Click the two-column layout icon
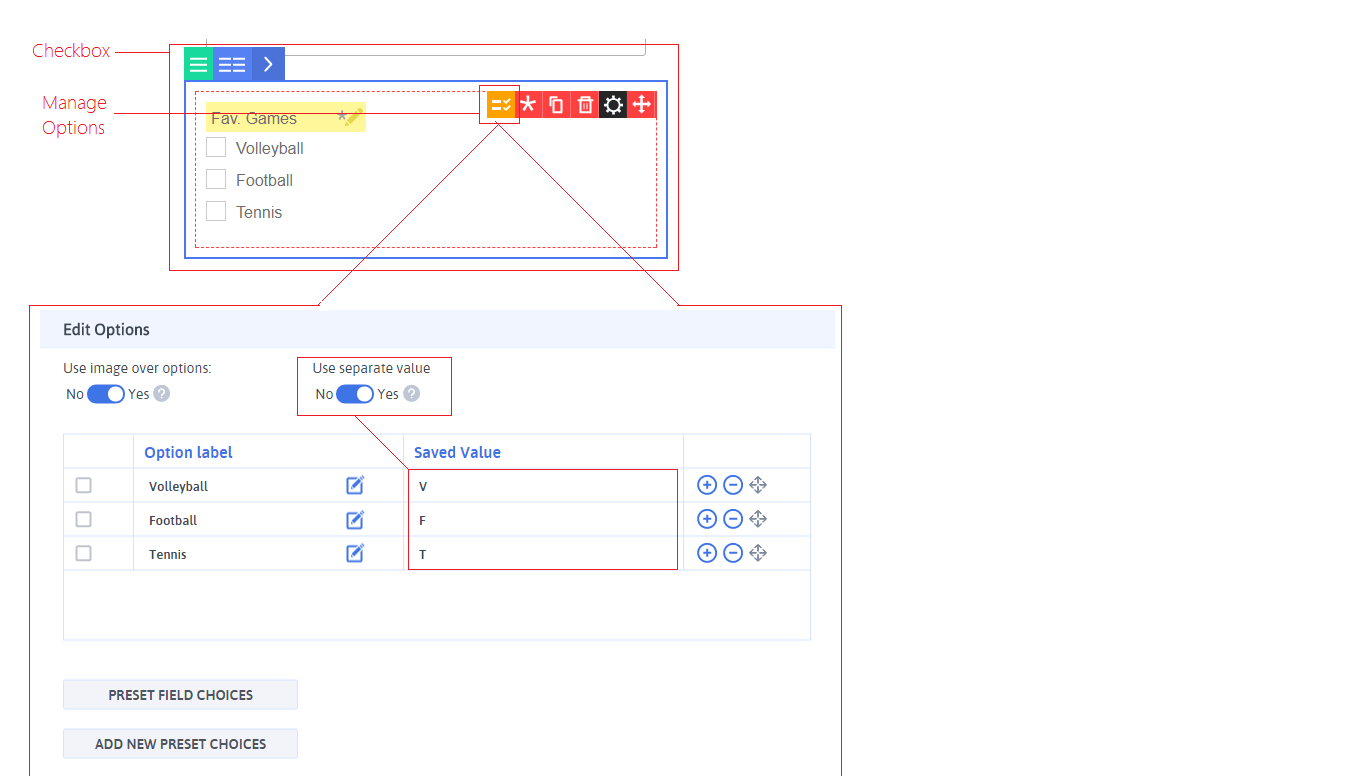1360x776 pixels. point(232,64)
